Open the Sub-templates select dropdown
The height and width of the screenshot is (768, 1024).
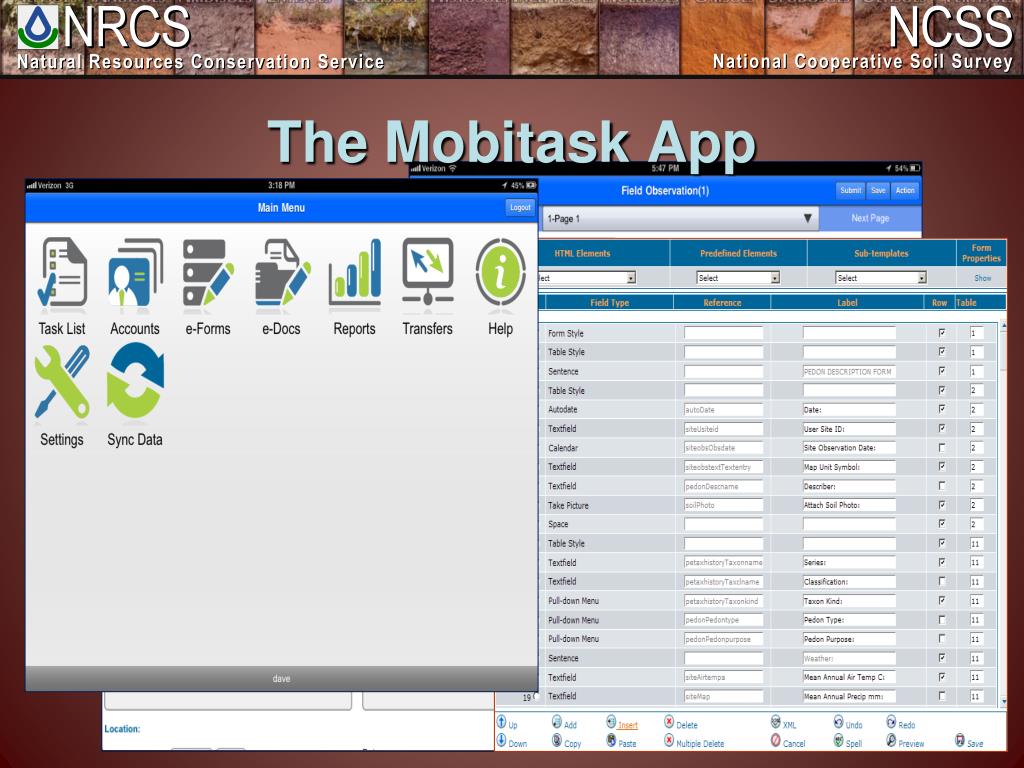(x=881, y=278)
